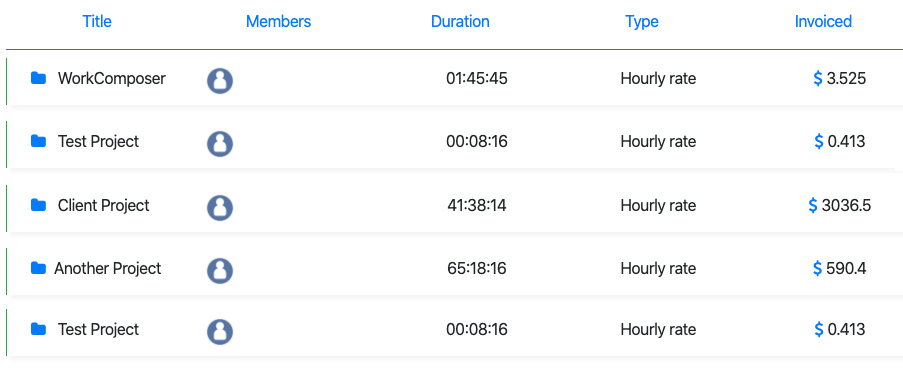Select the folder icon beside Another Project

tap(38, 268)
